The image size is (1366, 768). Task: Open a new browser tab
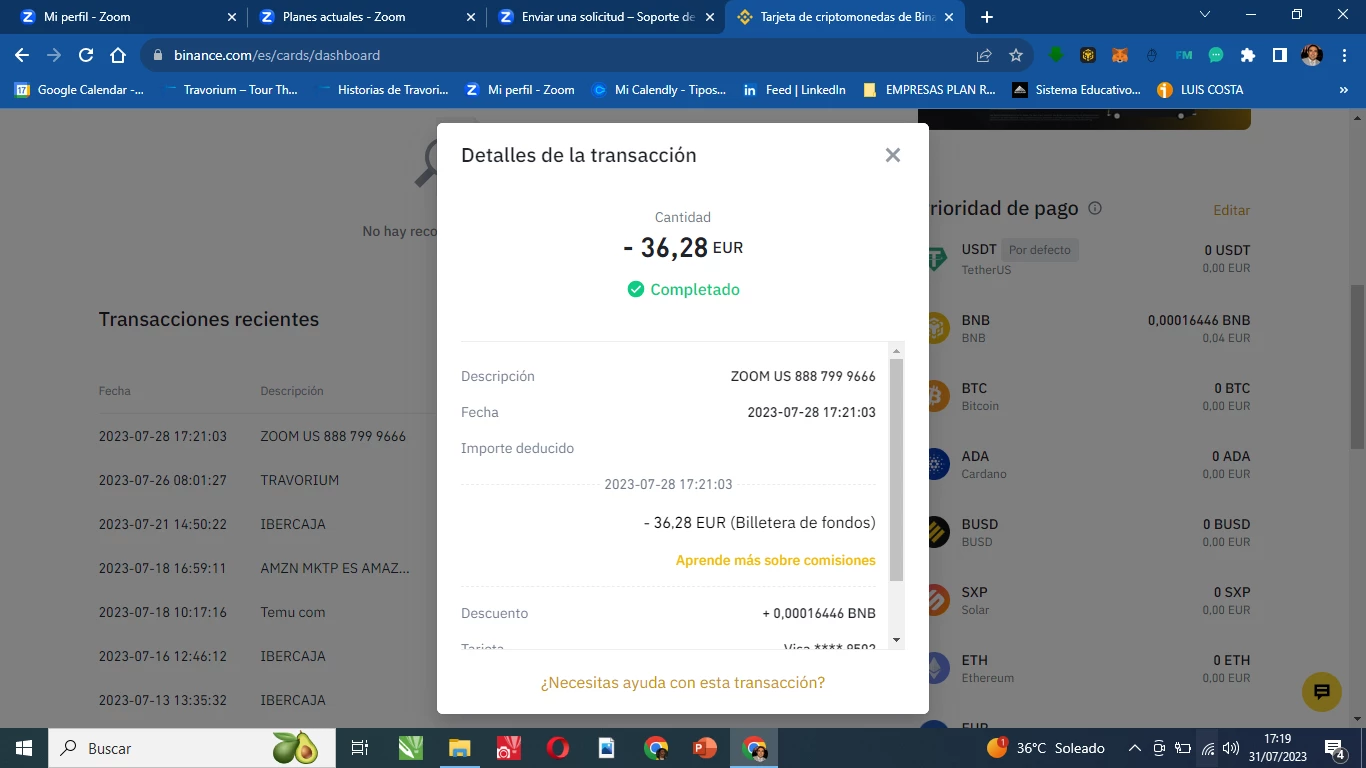(x=987, y=17)
